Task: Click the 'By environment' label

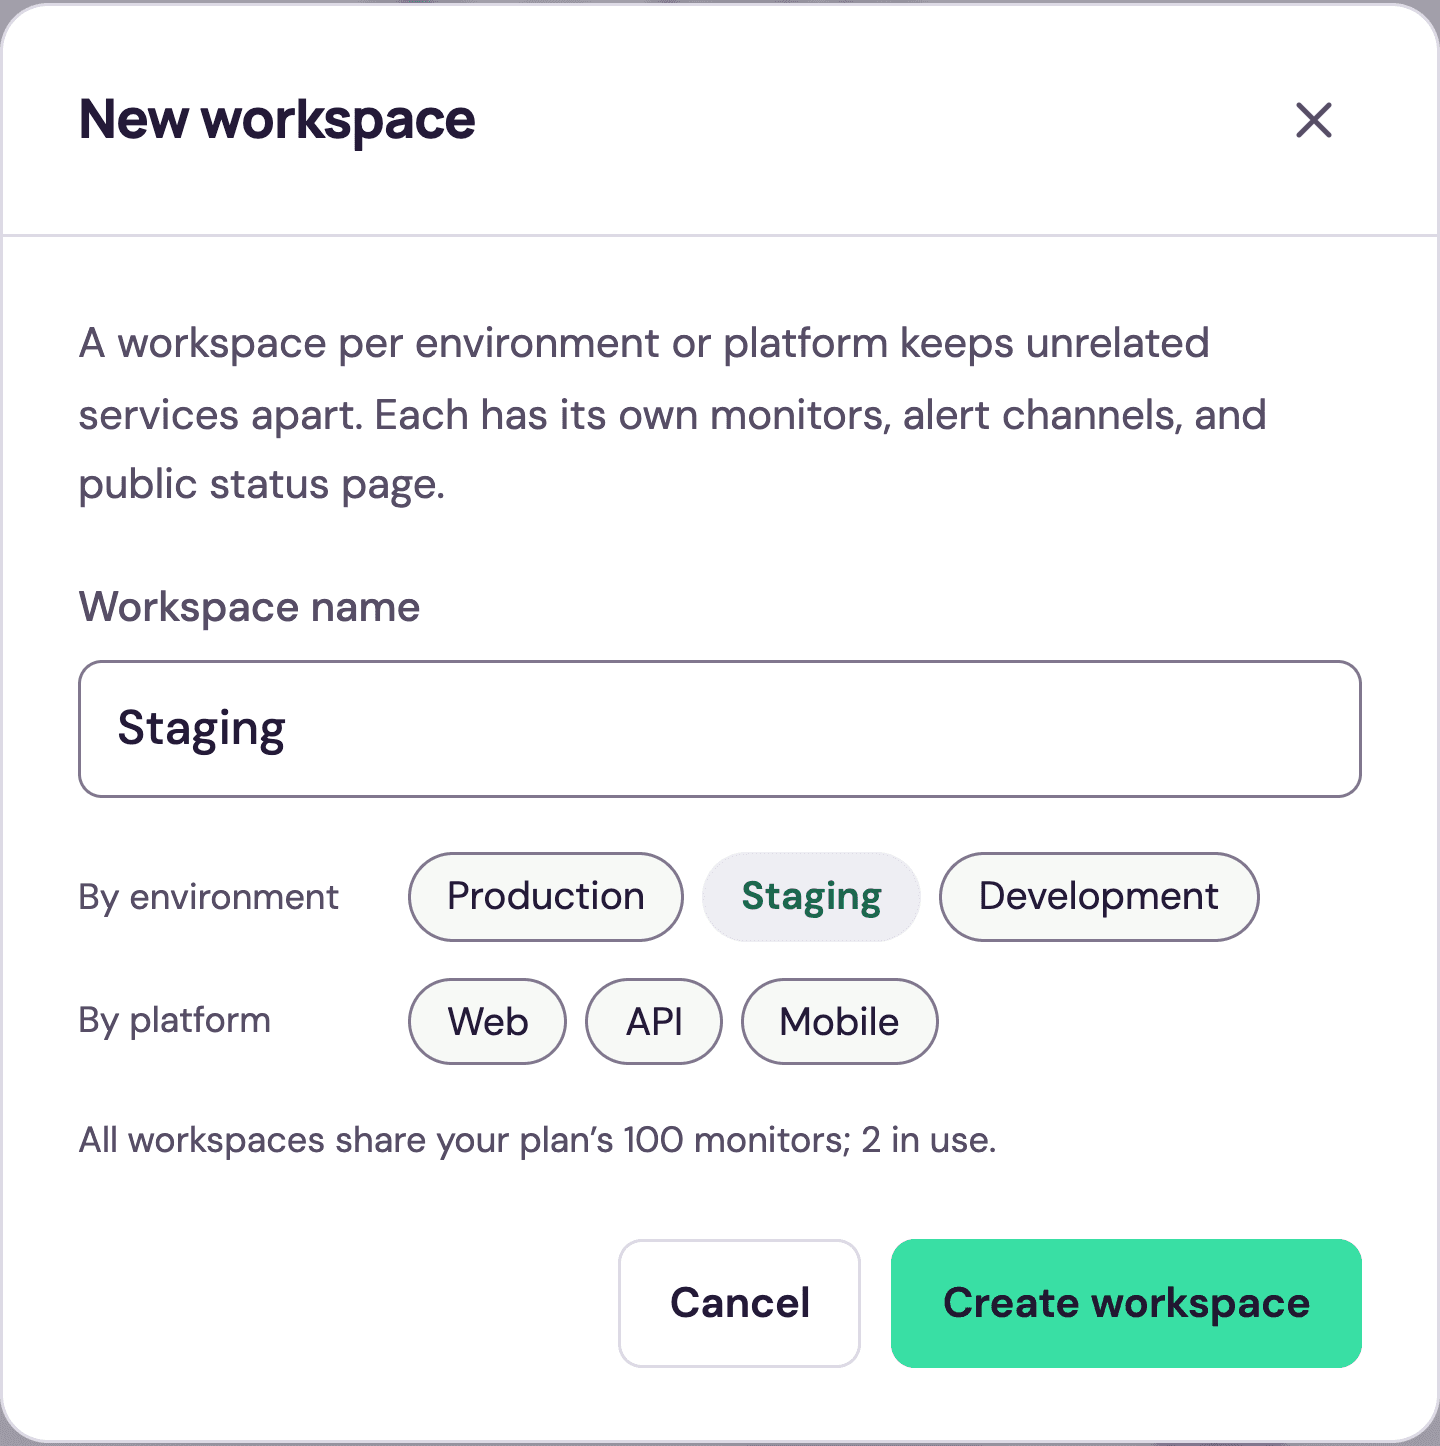Action: 209,897
